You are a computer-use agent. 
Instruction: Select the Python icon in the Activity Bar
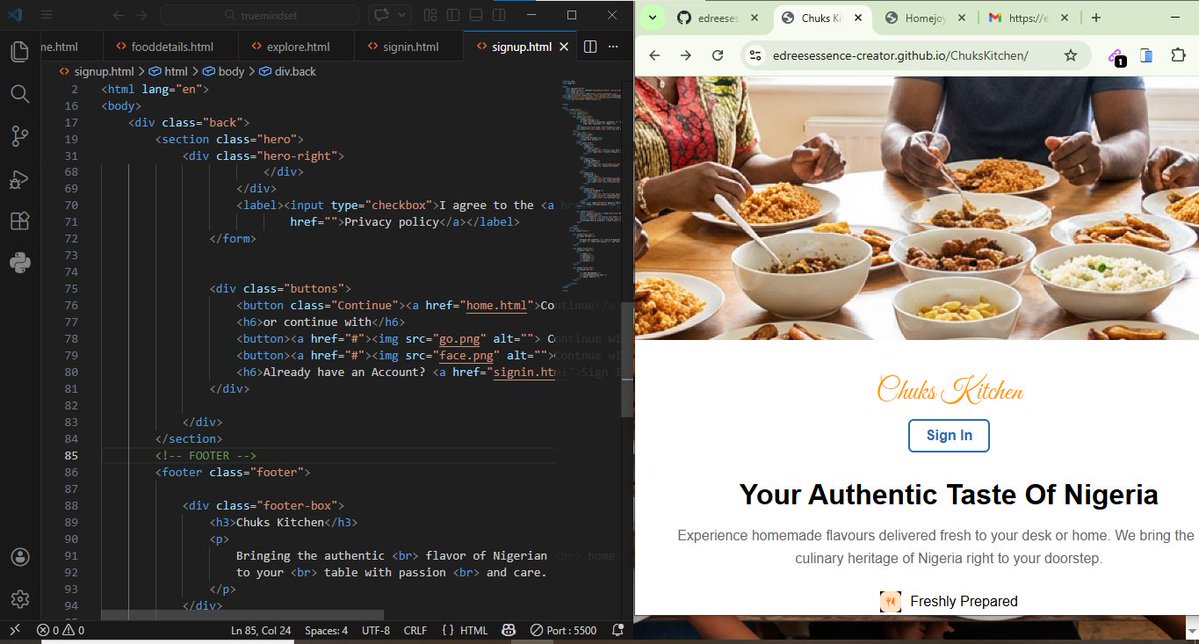coord(19,263)
